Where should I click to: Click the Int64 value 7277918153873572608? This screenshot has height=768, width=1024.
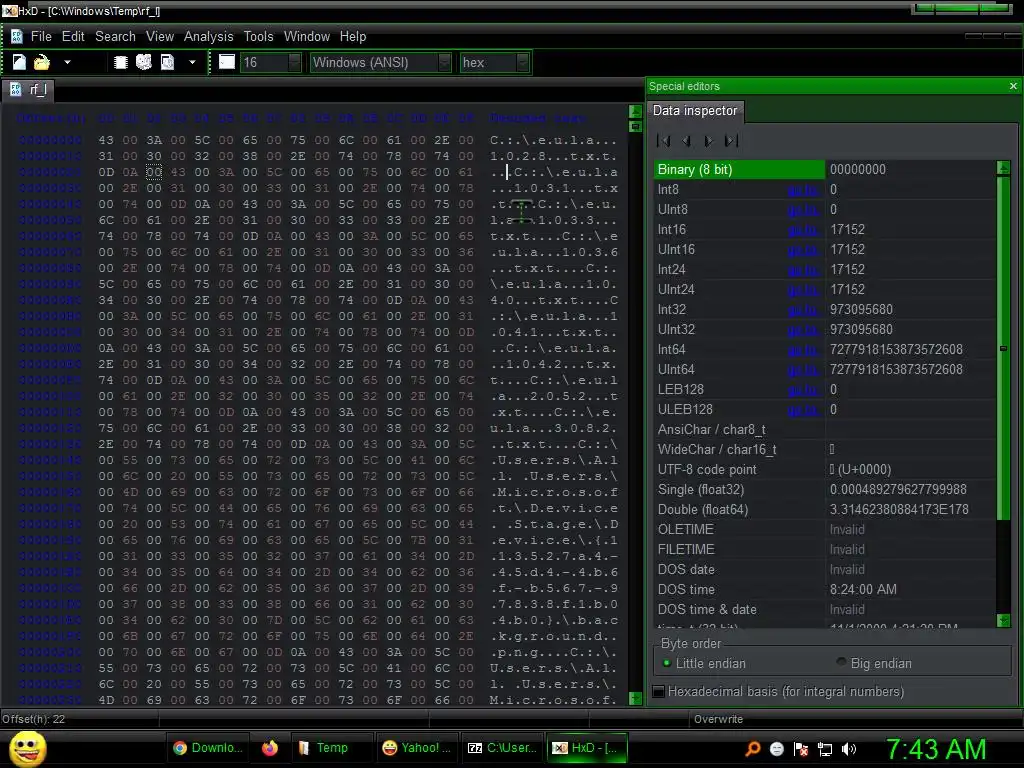[896, 349]
